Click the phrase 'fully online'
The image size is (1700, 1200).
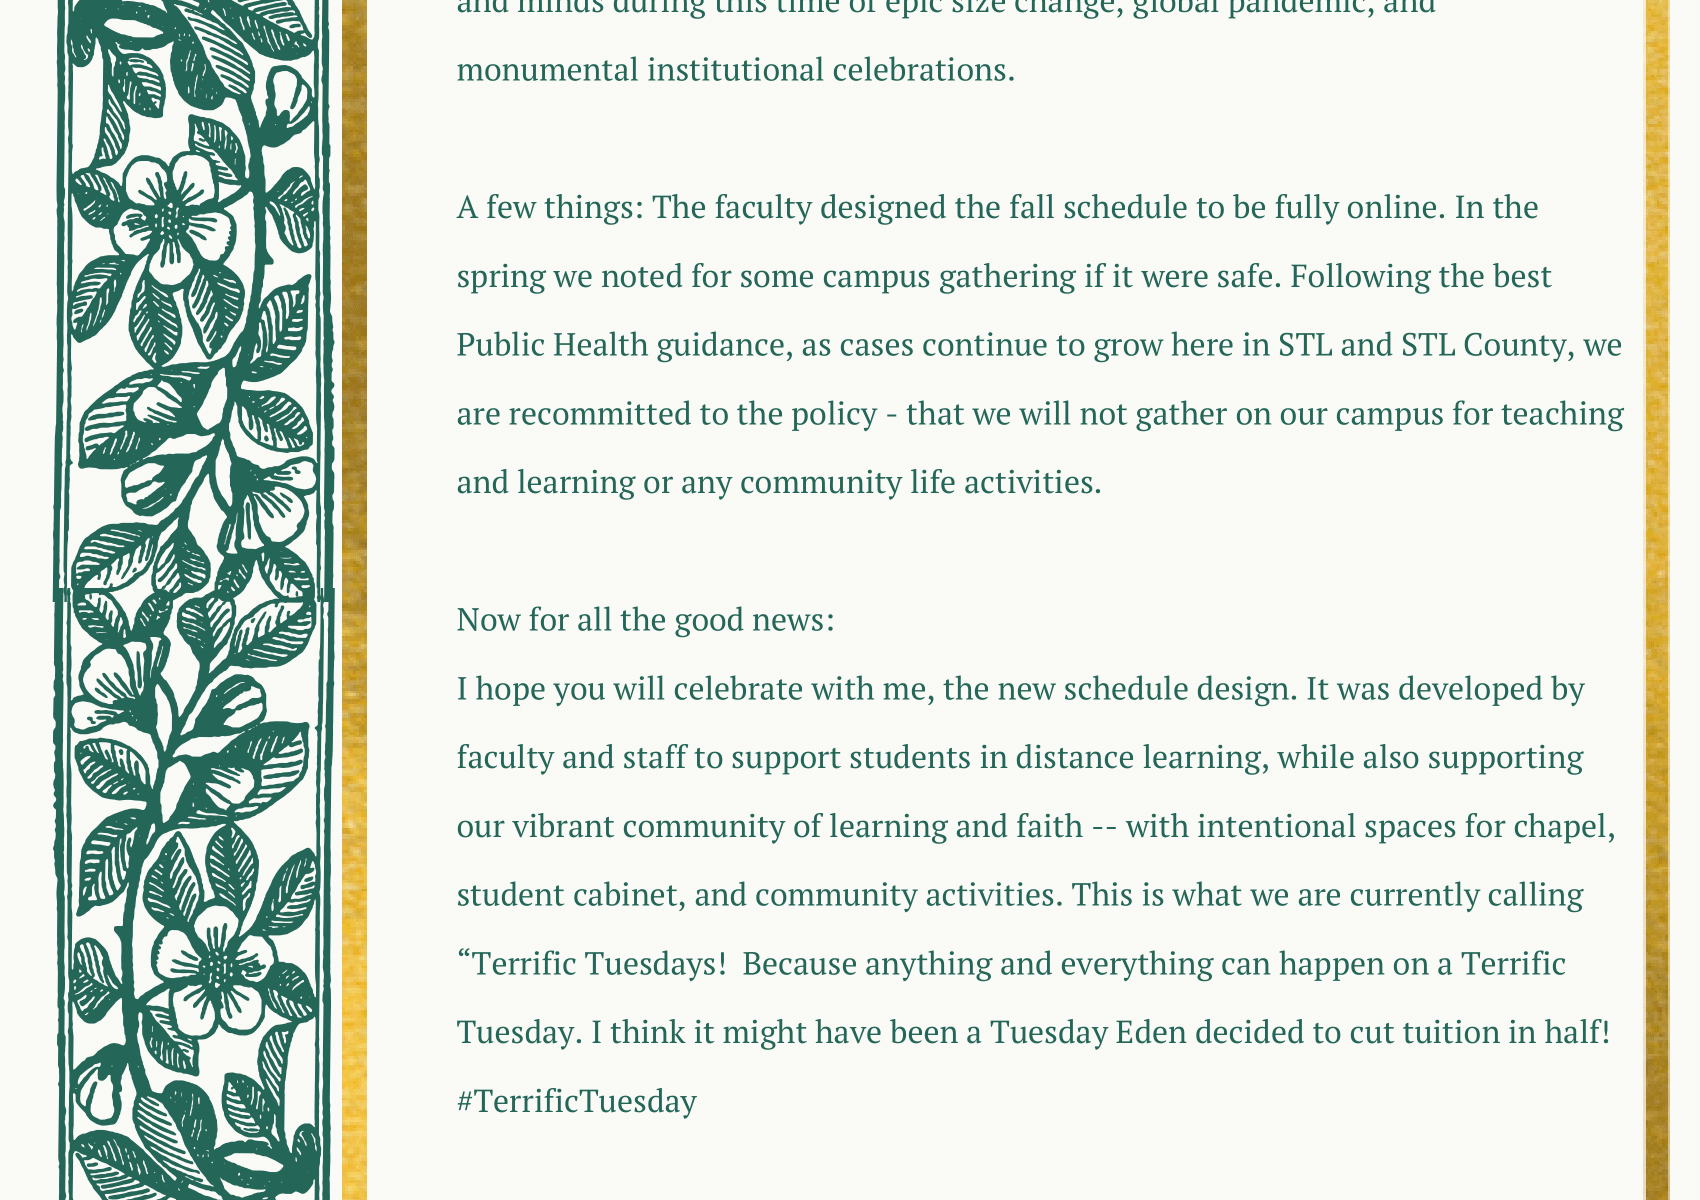(1356, 207)
